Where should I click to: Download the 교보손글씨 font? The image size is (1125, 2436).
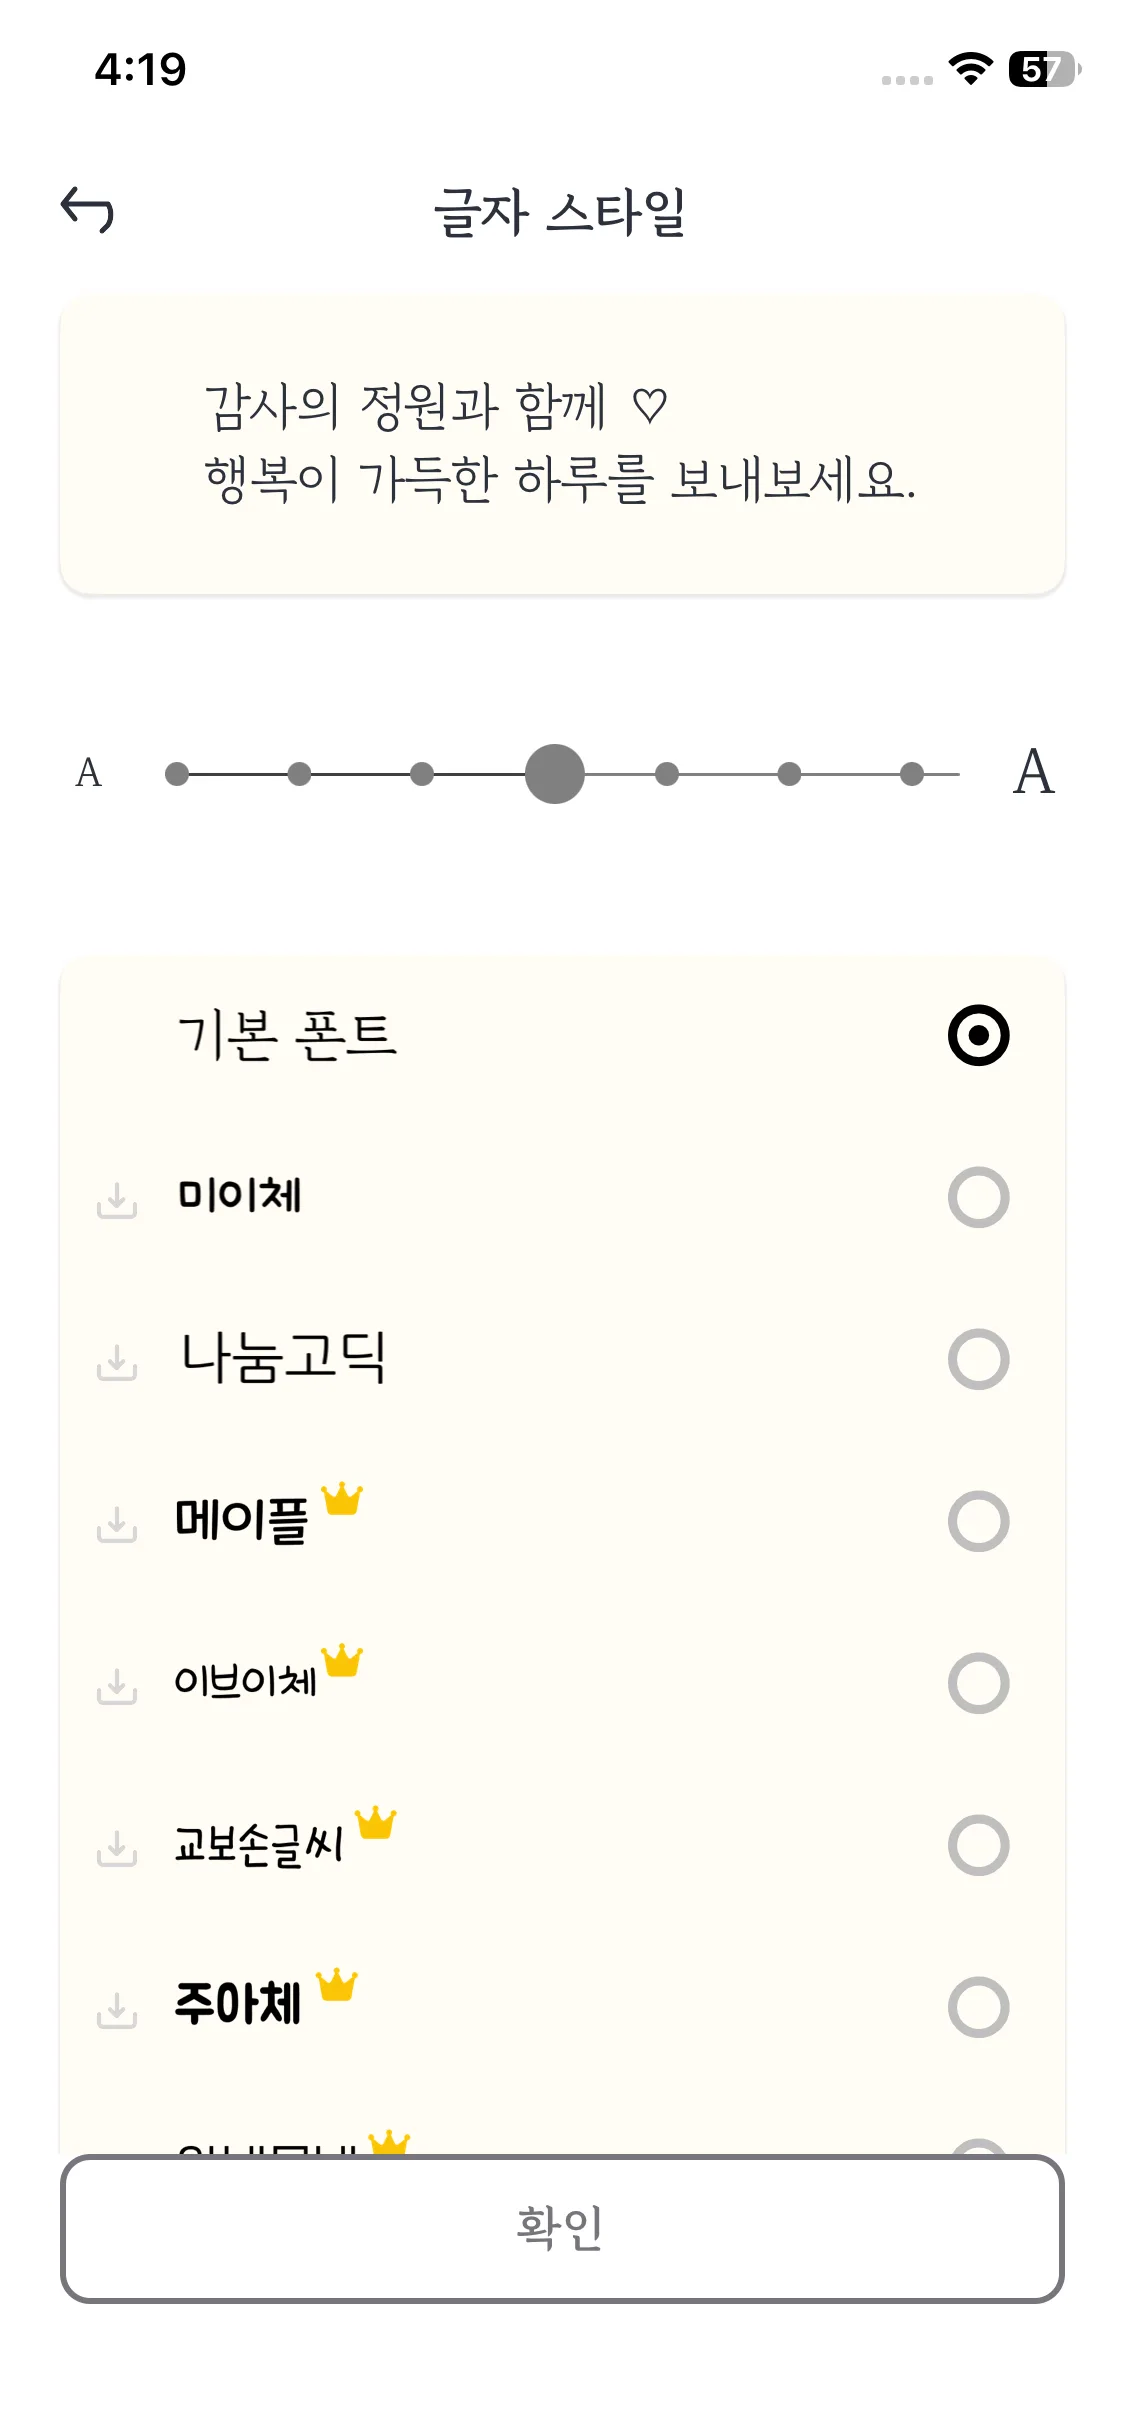[117, 1847]
